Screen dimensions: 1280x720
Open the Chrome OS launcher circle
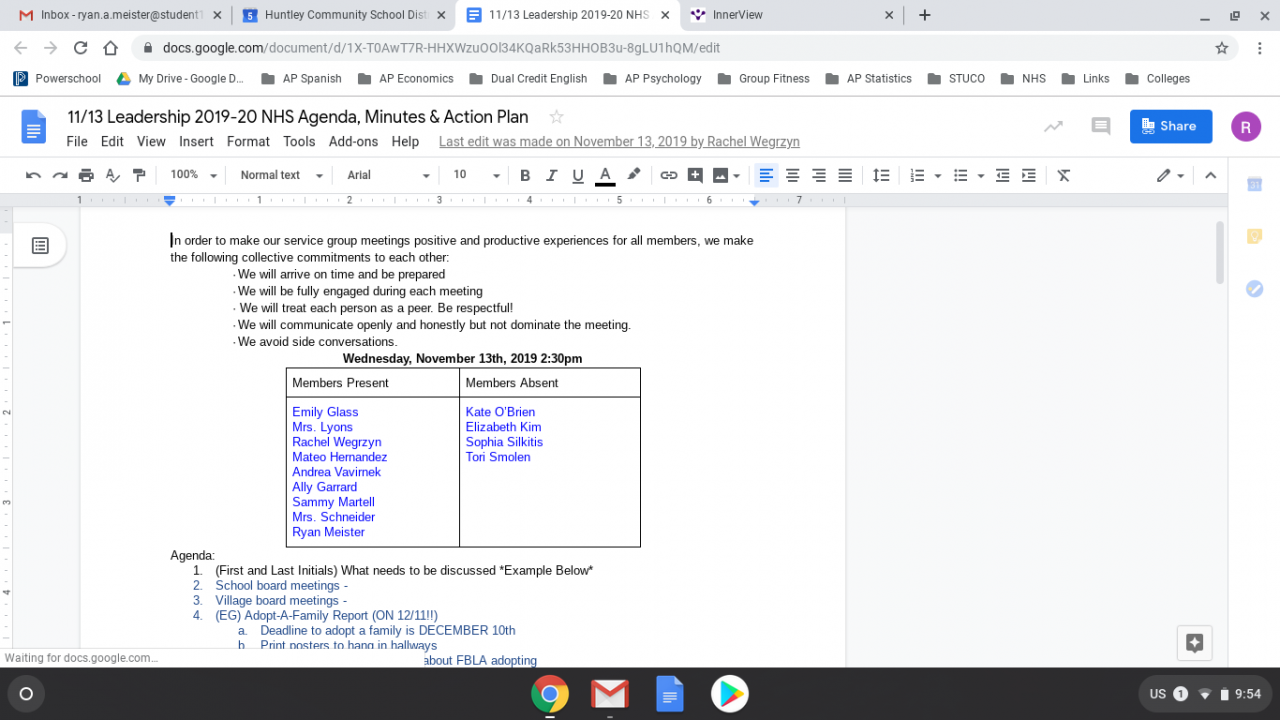[26, 694]
